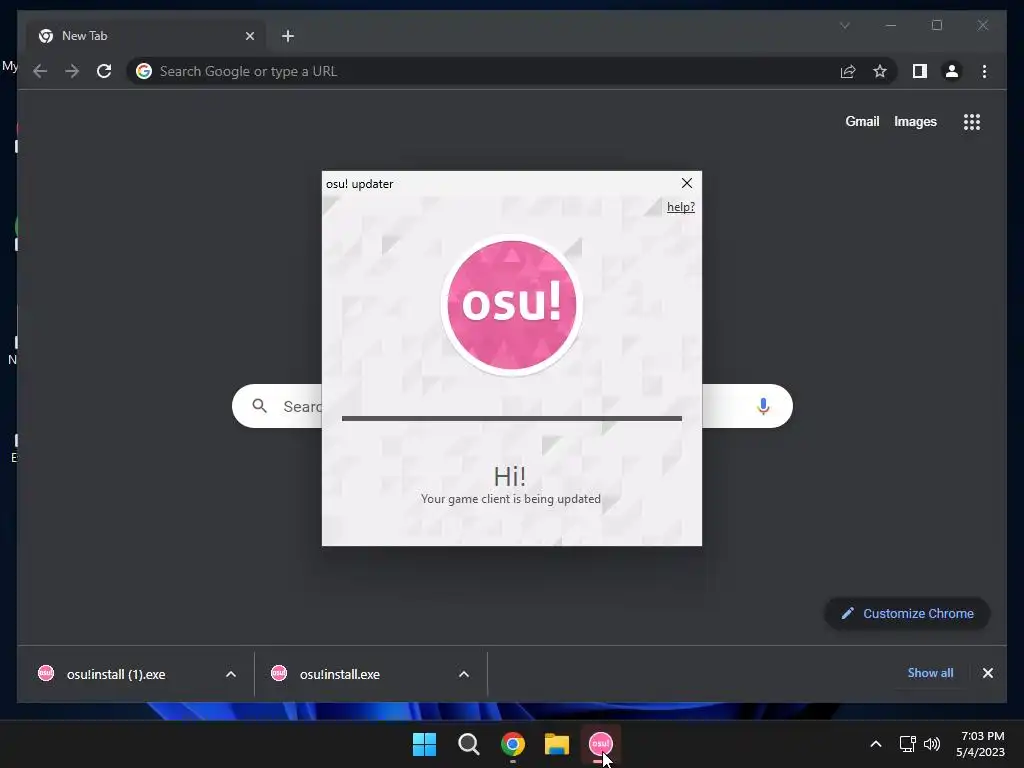Open the tab search dropdown arrow
Image resolution: width=1024 pixels, height=768 pixels.
[844, 25]
